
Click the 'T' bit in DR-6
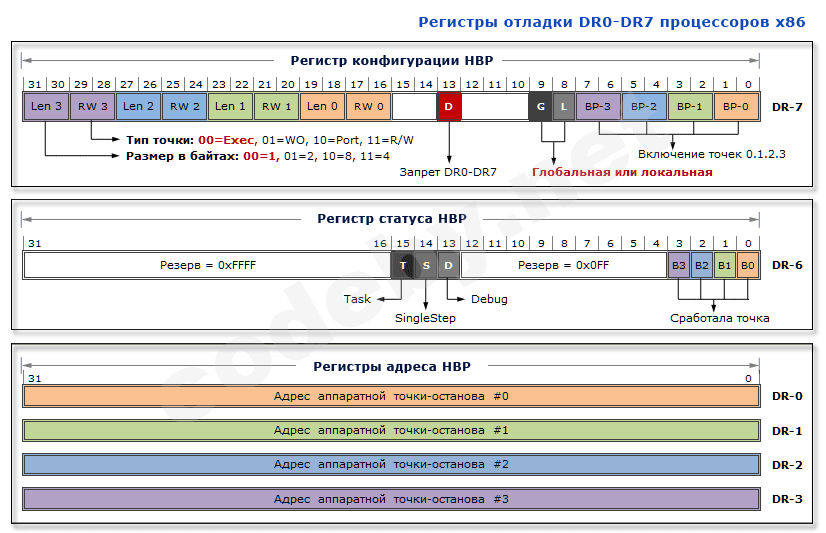tap(402, 265)
